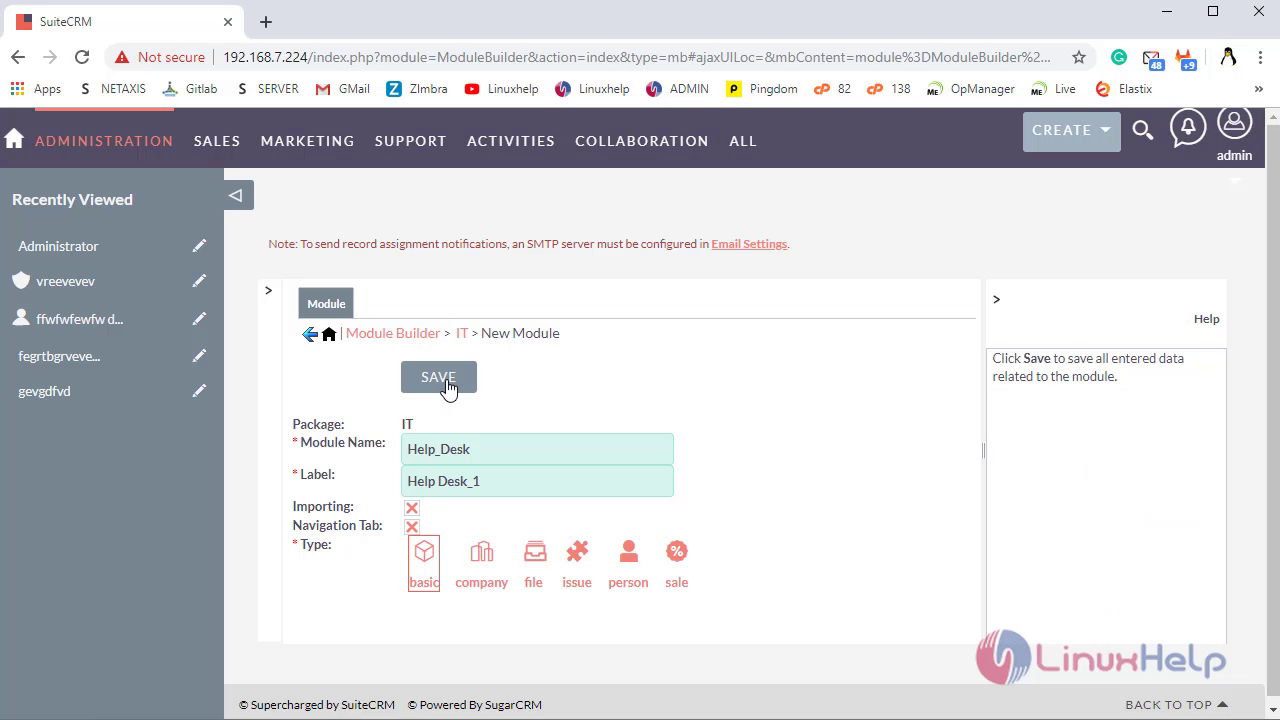Open the SALES menu
Image resolution: width=1280 pixels, height=720 pixels.
tap(217, 141)
